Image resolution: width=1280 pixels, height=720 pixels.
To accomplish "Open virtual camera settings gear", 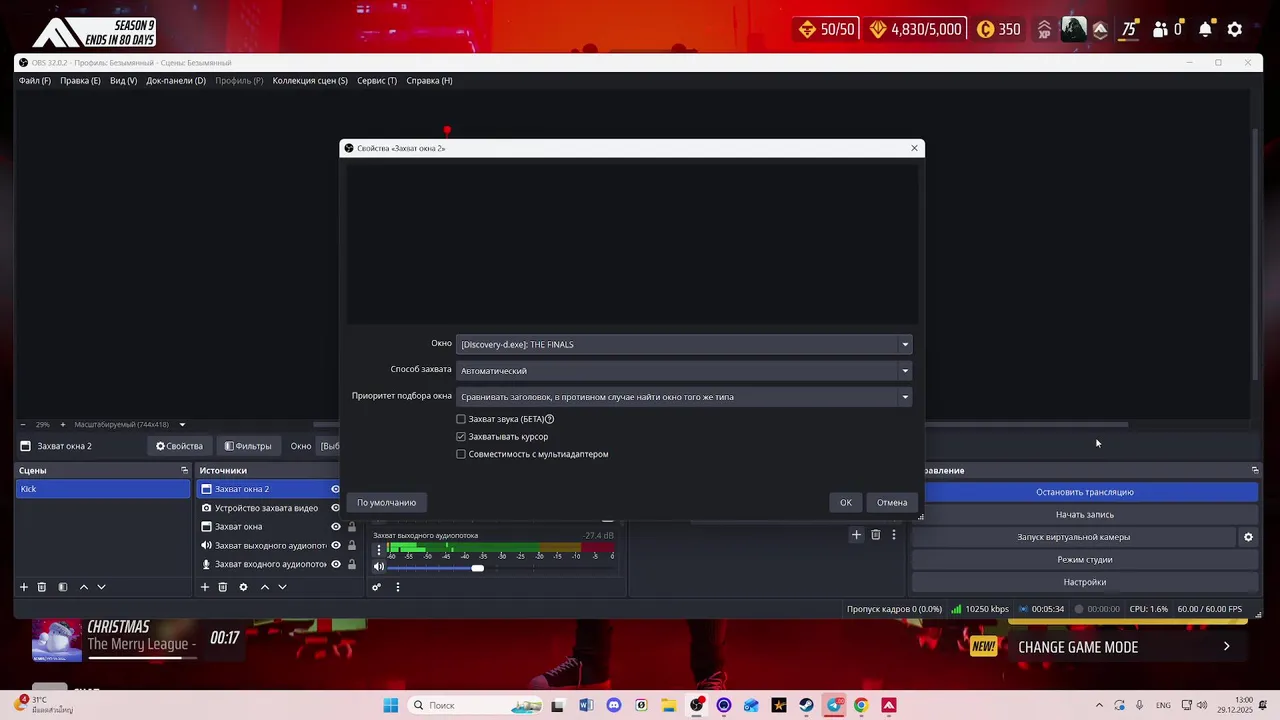I will click(1248, 537).
